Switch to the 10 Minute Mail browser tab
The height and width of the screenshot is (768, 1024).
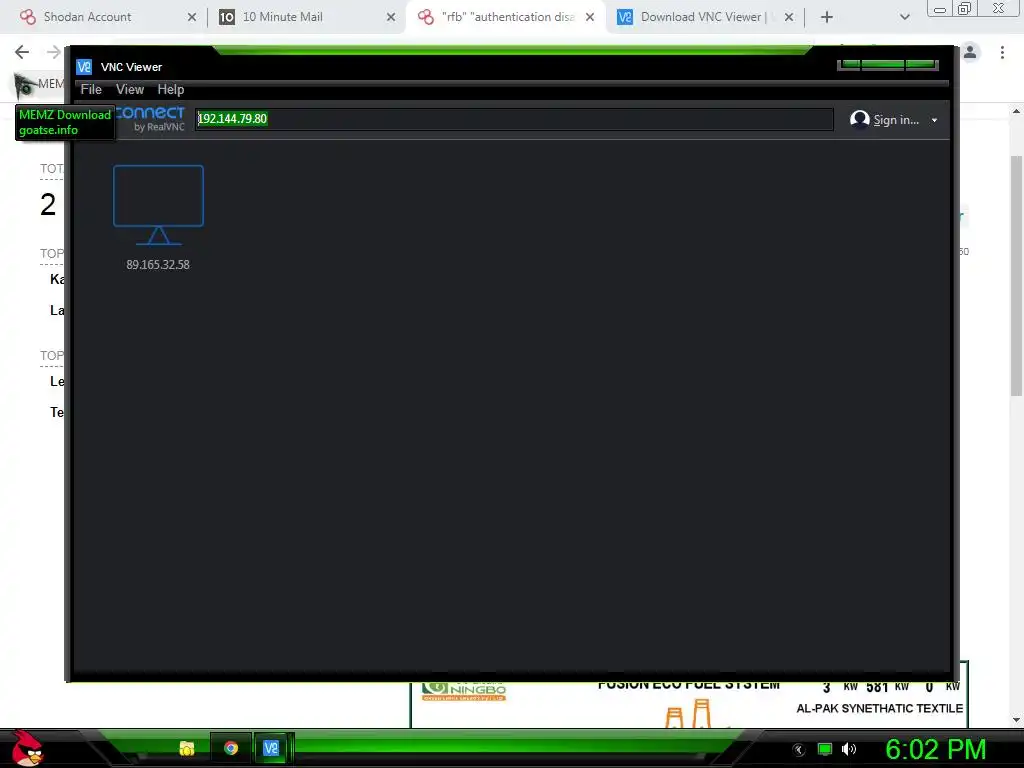307,17
